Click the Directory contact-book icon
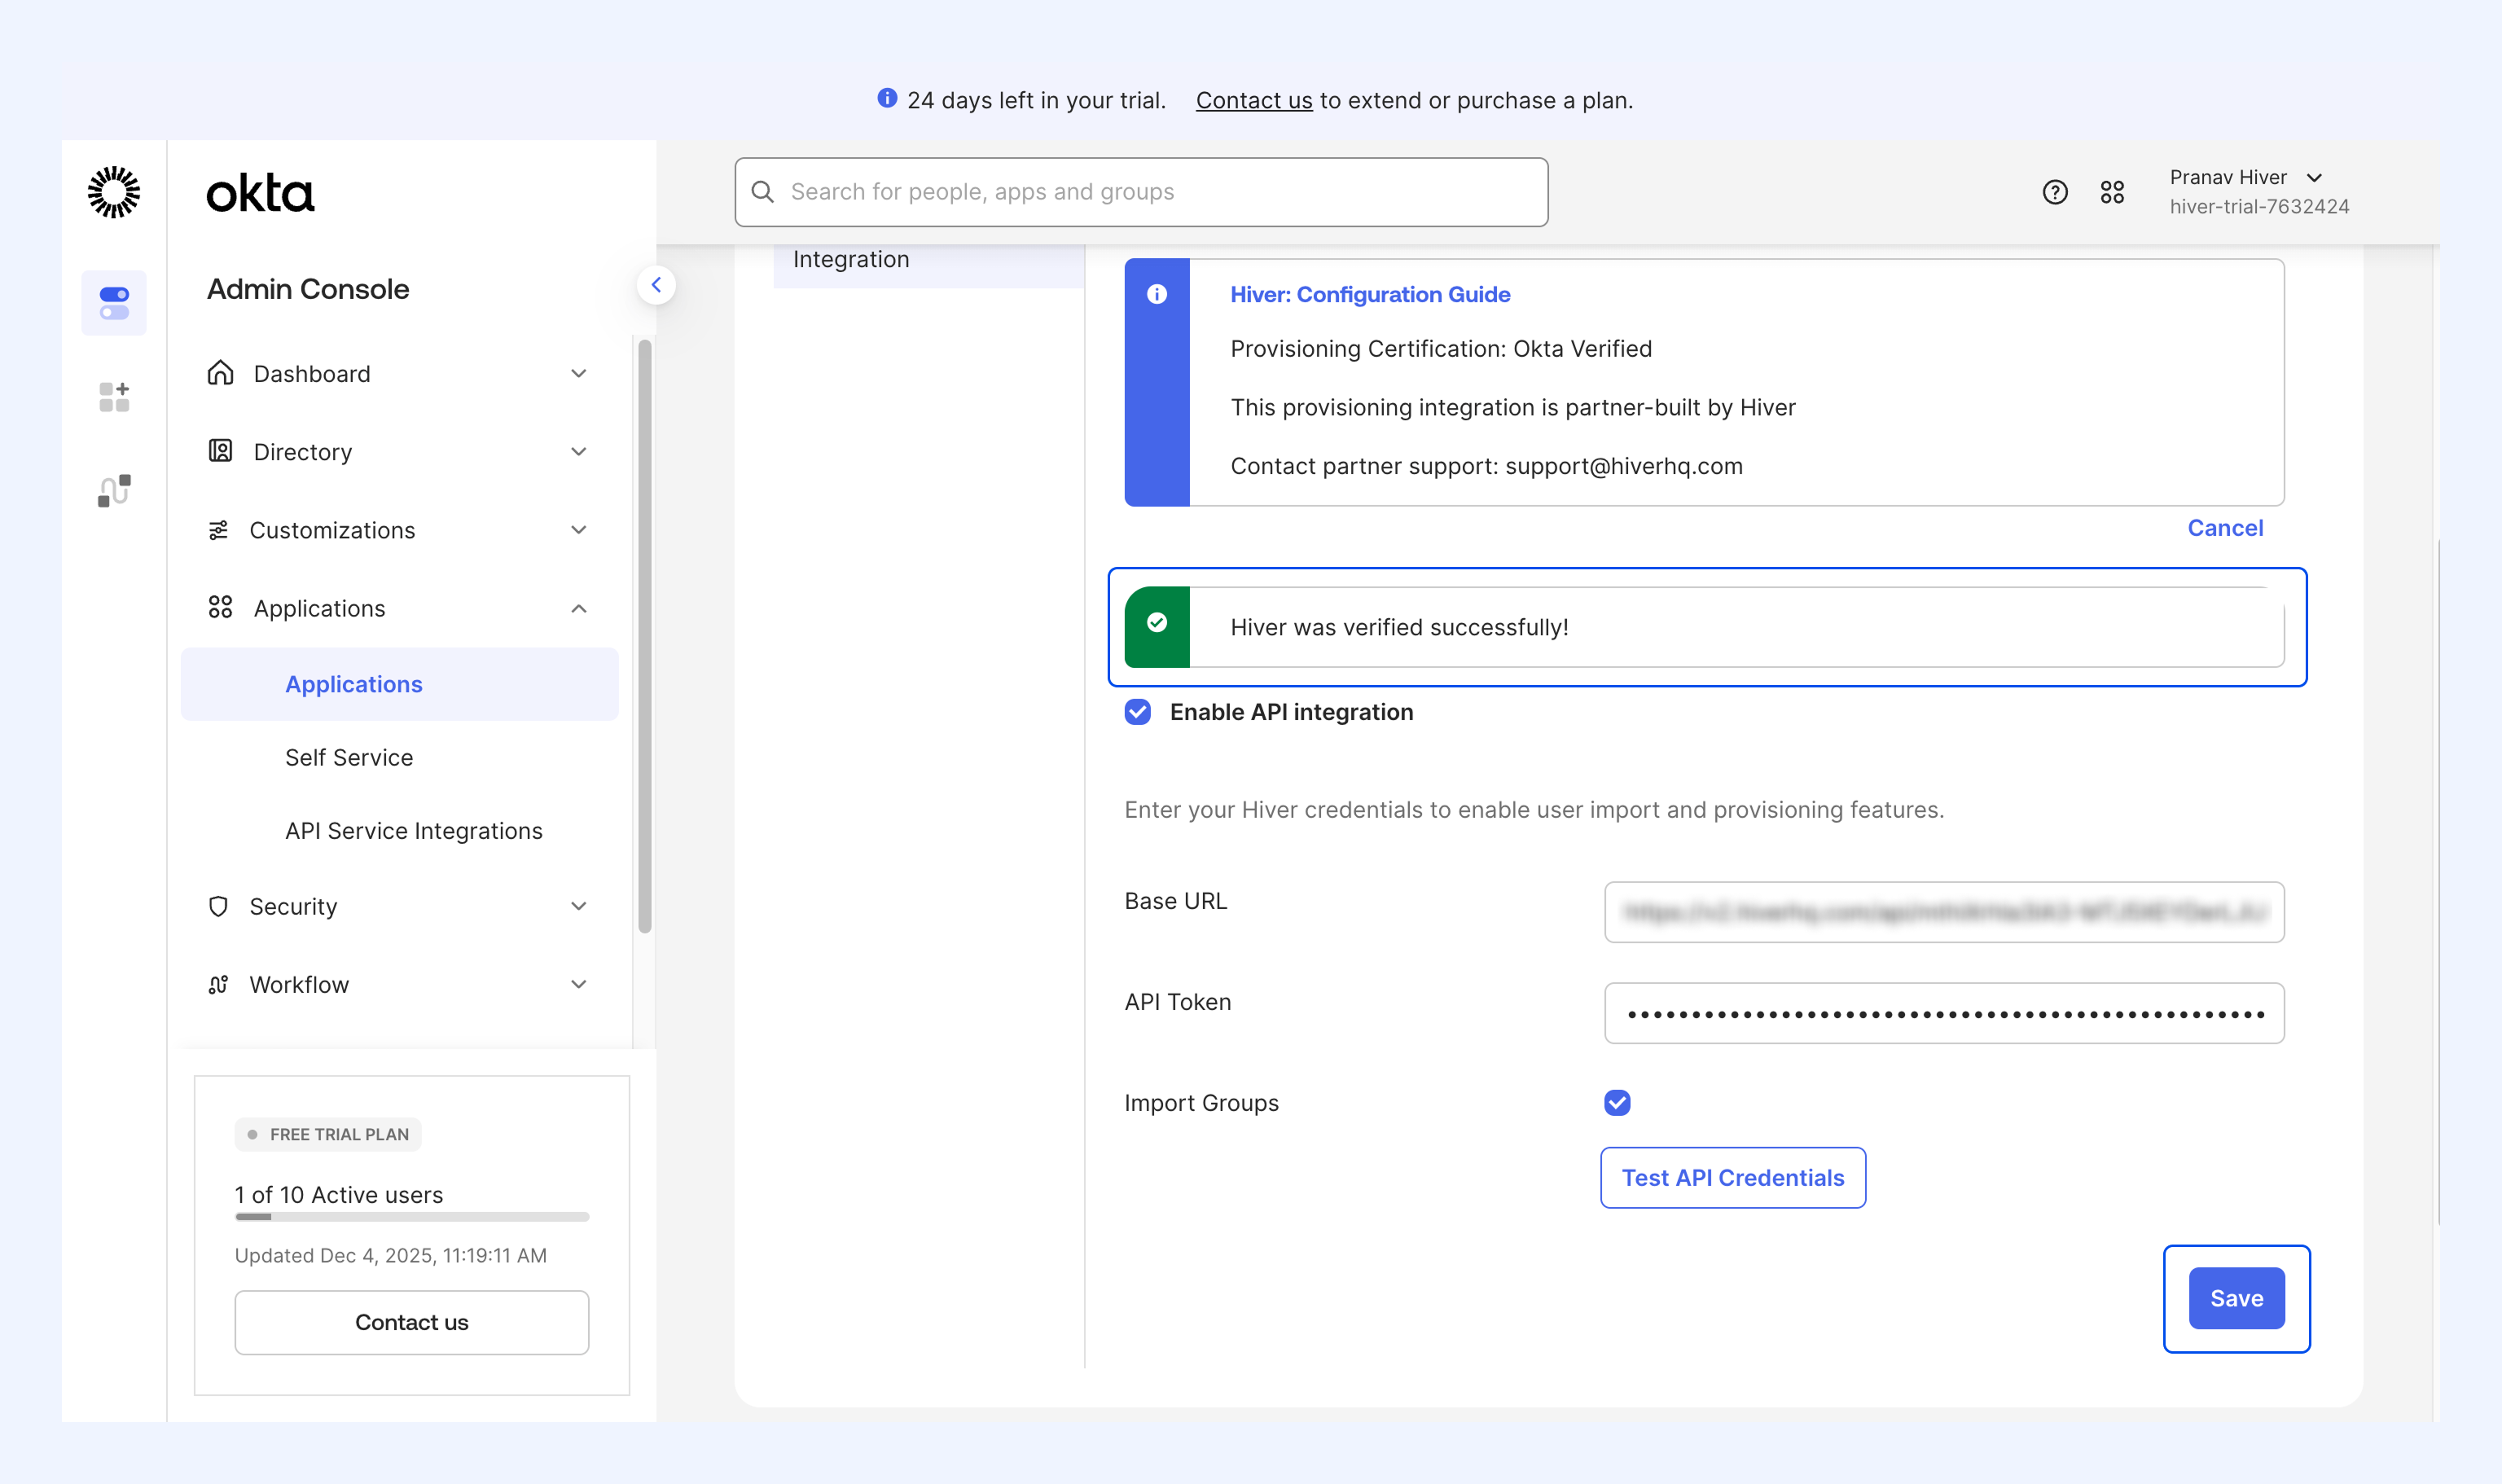 click(x=220, y=451)
